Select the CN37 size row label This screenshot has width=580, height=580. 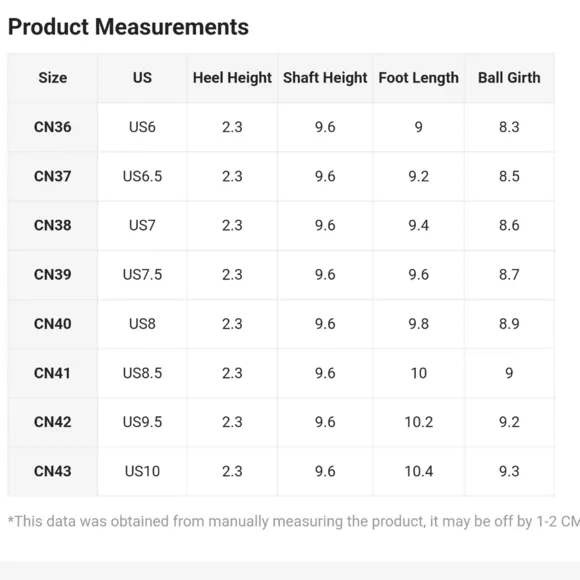point(53,176)
